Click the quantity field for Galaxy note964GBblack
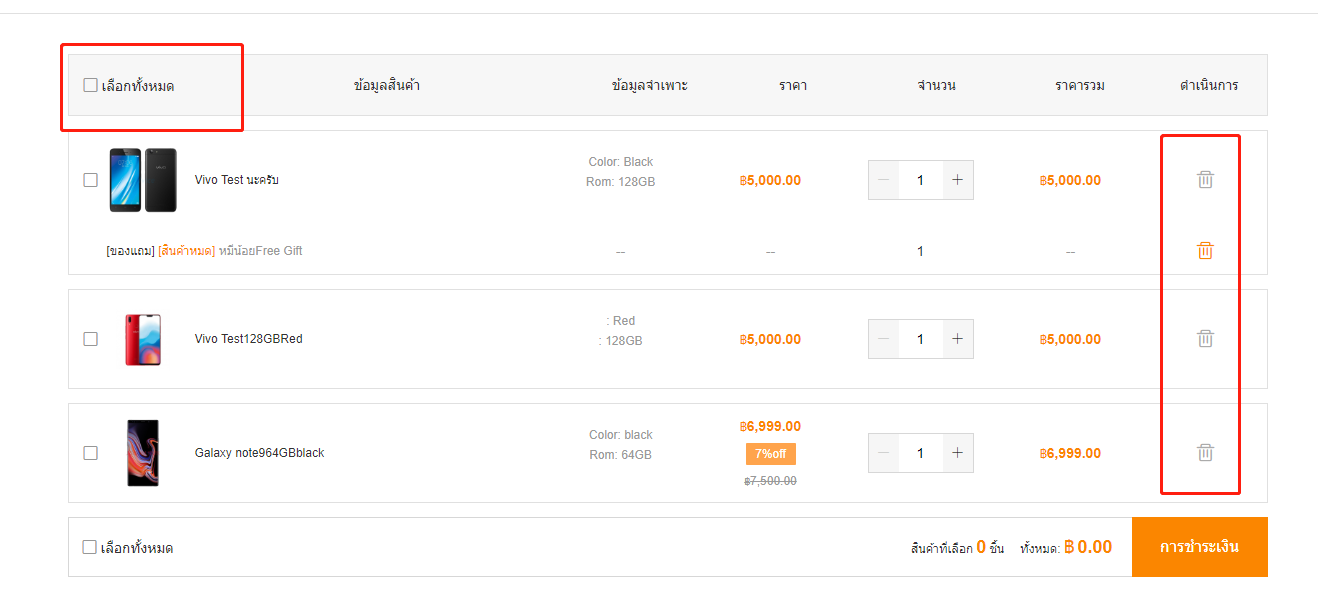1318x602 pixels. (920, 453)
